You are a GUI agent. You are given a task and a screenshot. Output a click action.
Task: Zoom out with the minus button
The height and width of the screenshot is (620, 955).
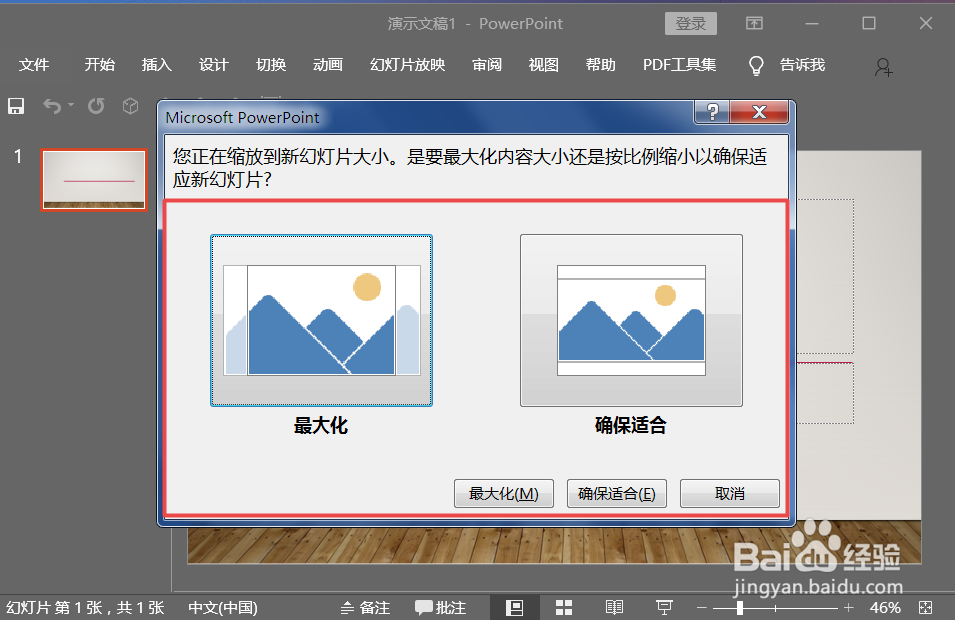(701, 607)
